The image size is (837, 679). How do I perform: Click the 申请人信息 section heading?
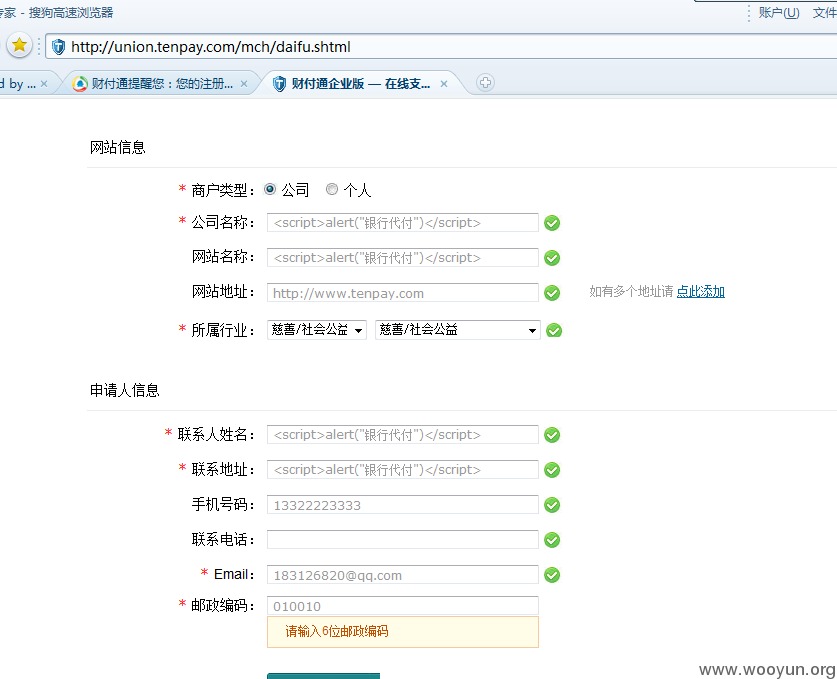pyautogui.click(x=124, y=390)
